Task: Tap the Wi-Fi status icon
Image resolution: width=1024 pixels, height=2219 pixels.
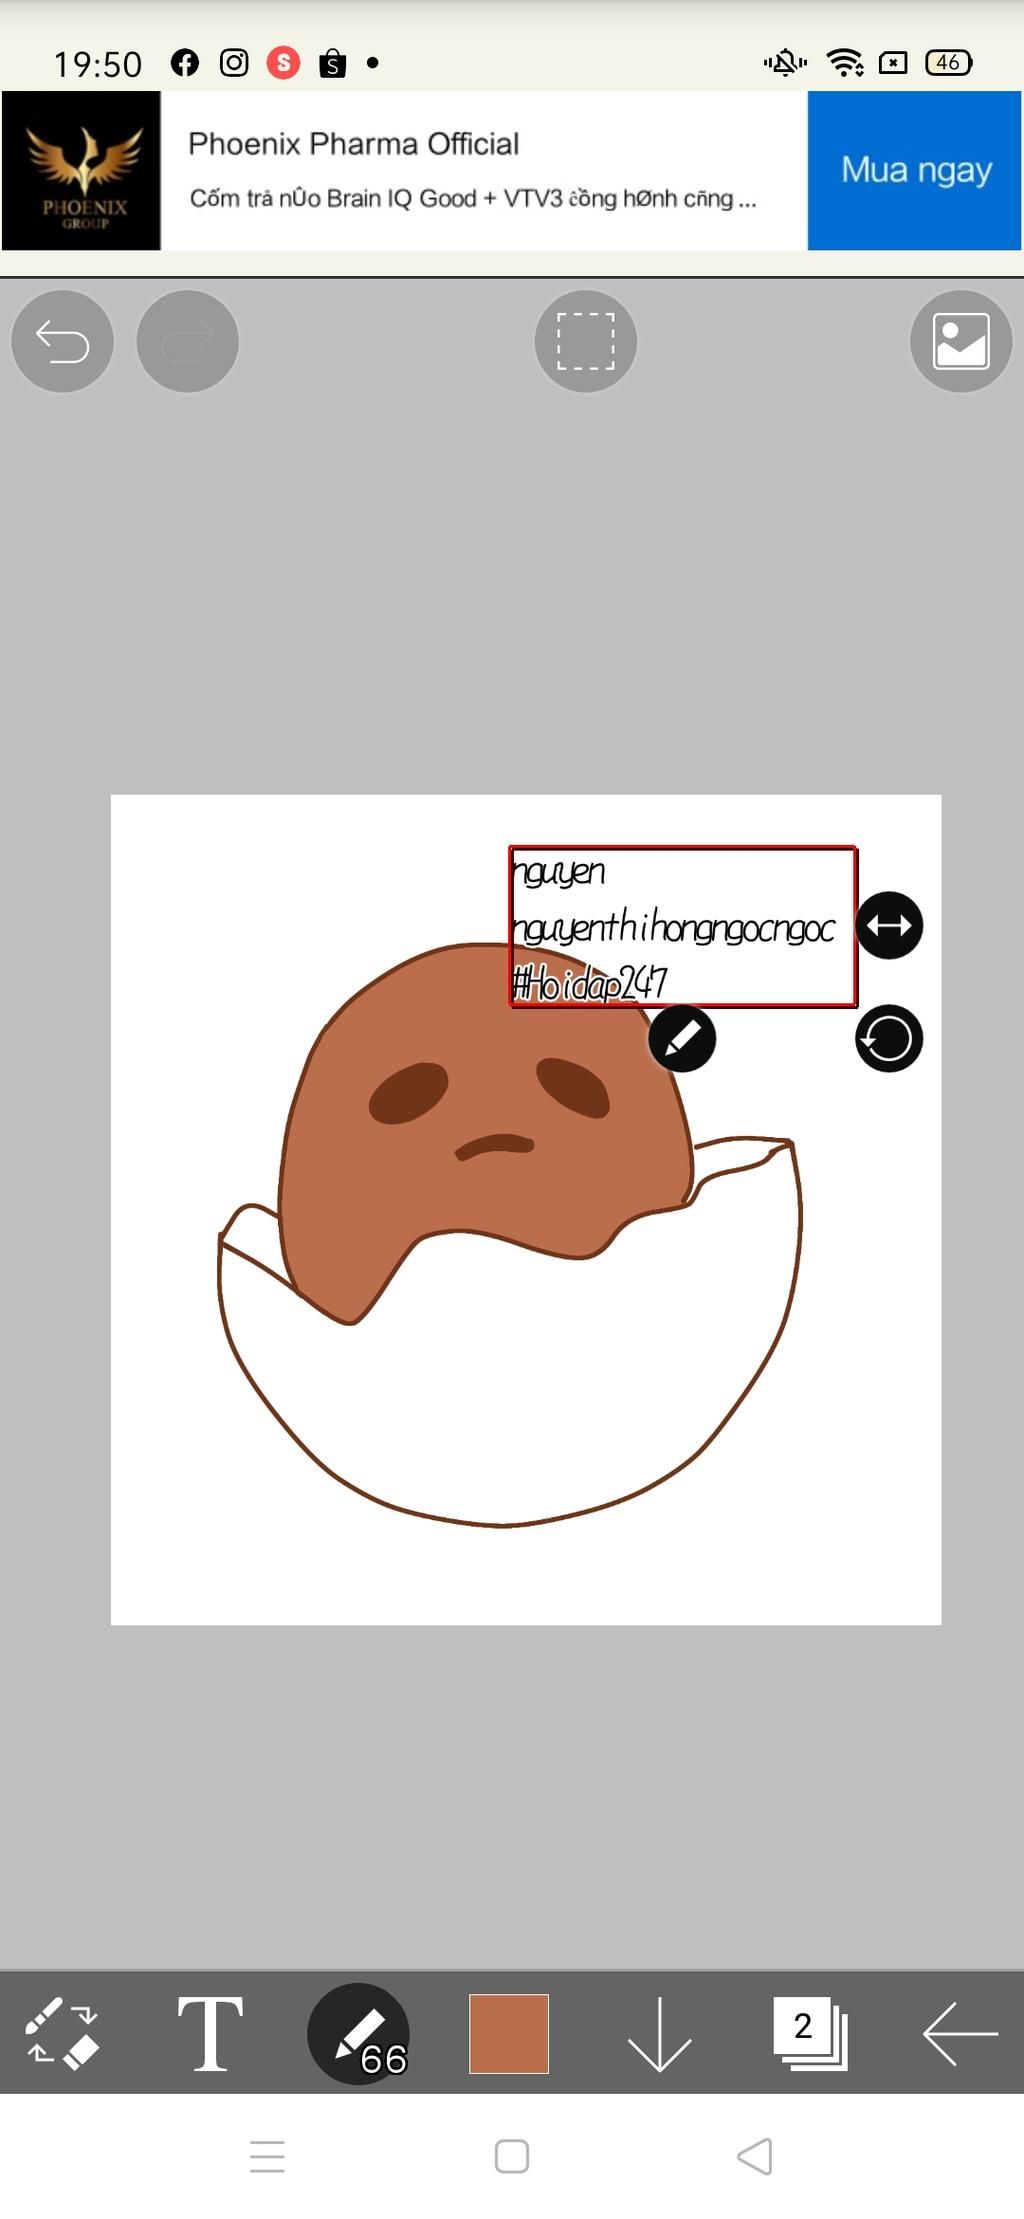Action: (846, 63)
